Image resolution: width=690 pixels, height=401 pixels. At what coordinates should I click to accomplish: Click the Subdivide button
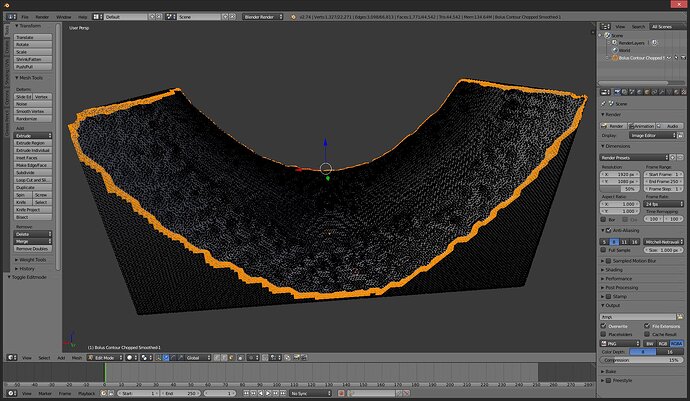coord(33,173)
